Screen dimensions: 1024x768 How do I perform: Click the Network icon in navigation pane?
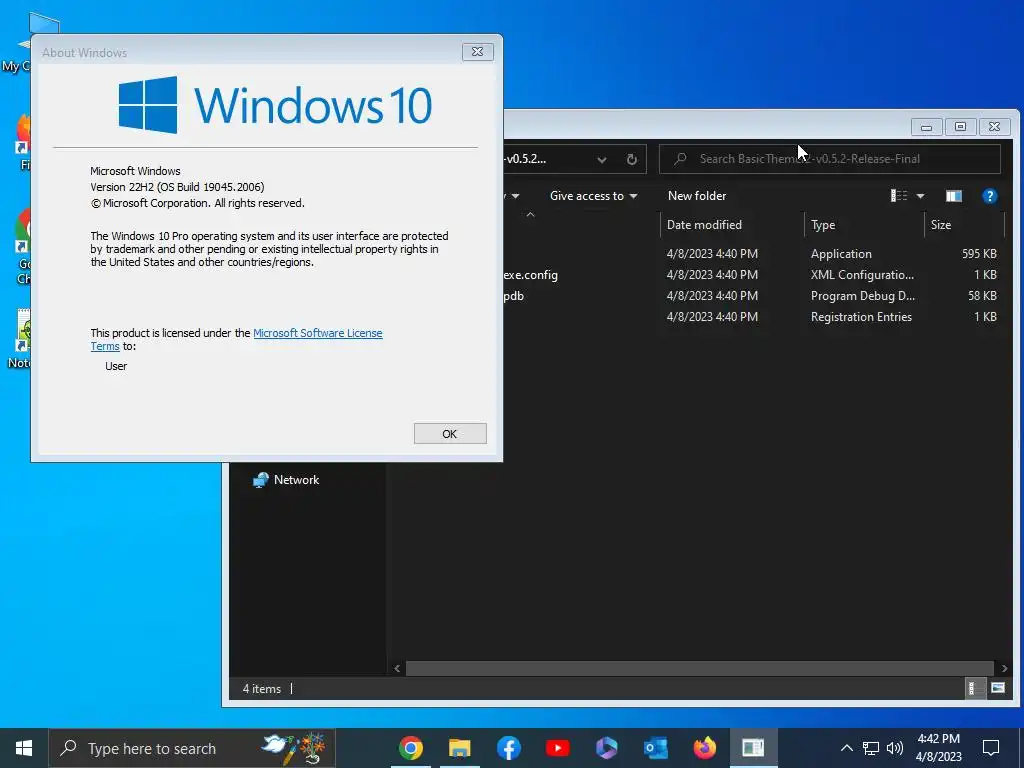click(261, 480)
